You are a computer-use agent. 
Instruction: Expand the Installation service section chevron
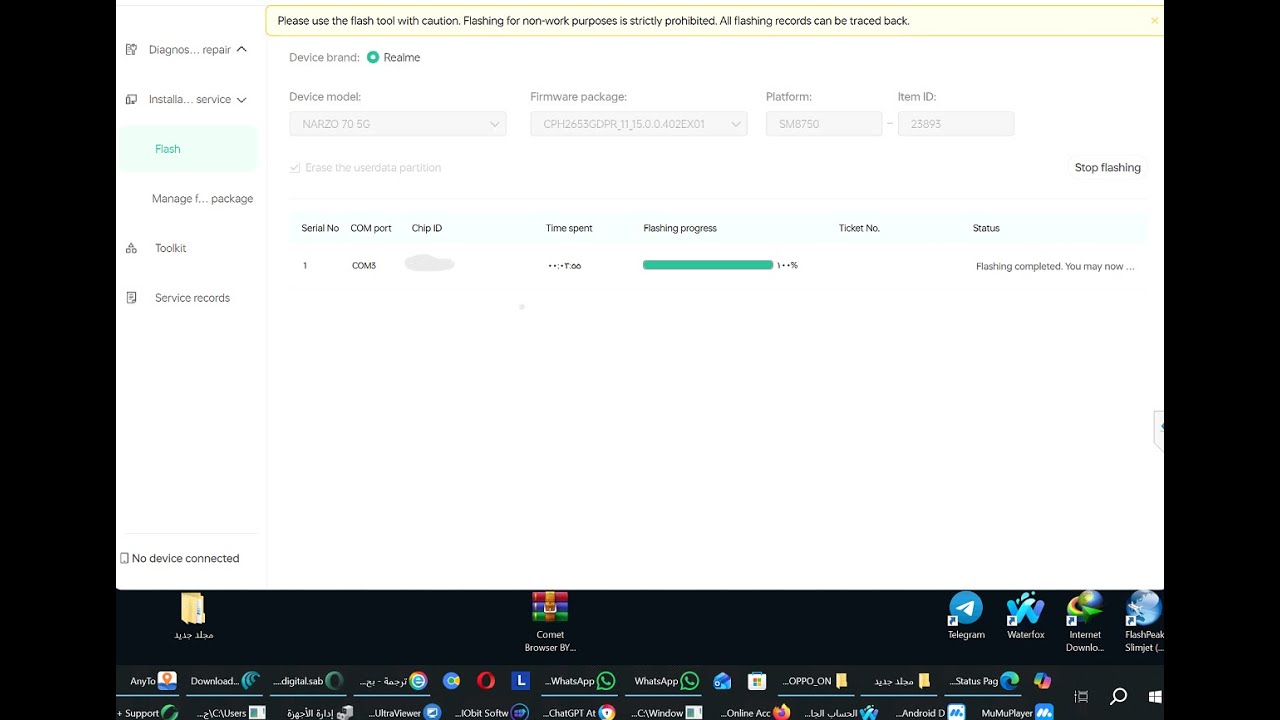pos(242,99)
